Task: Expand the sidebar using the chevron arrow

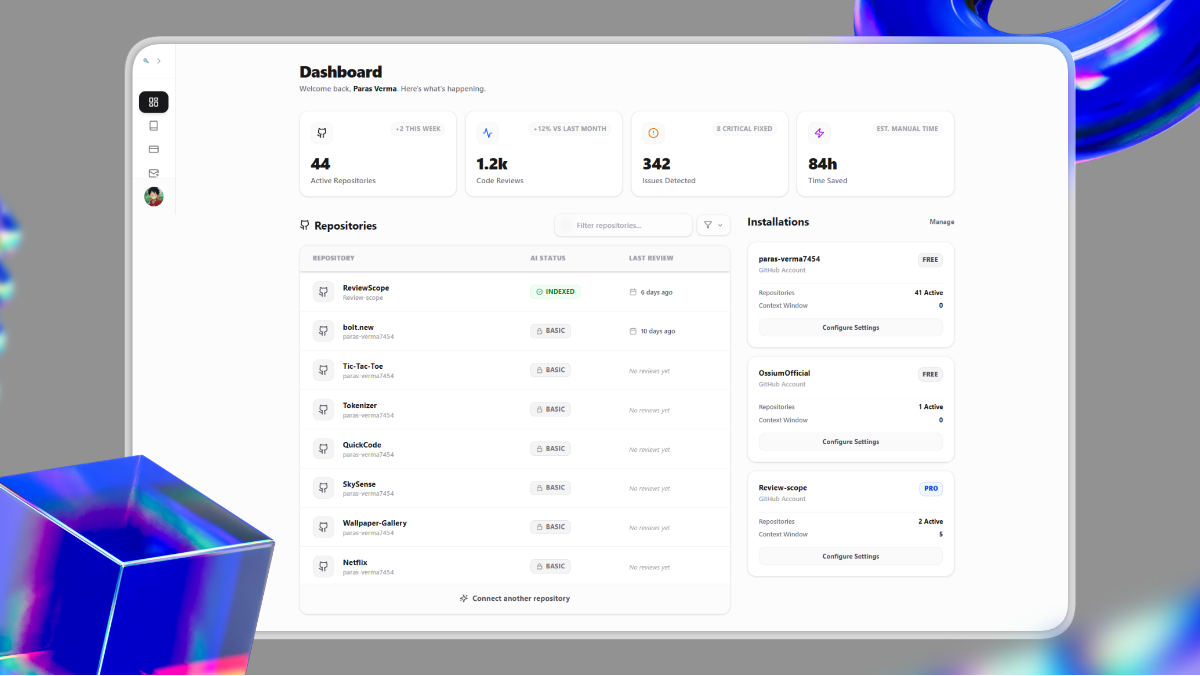Action: (160, 60)
